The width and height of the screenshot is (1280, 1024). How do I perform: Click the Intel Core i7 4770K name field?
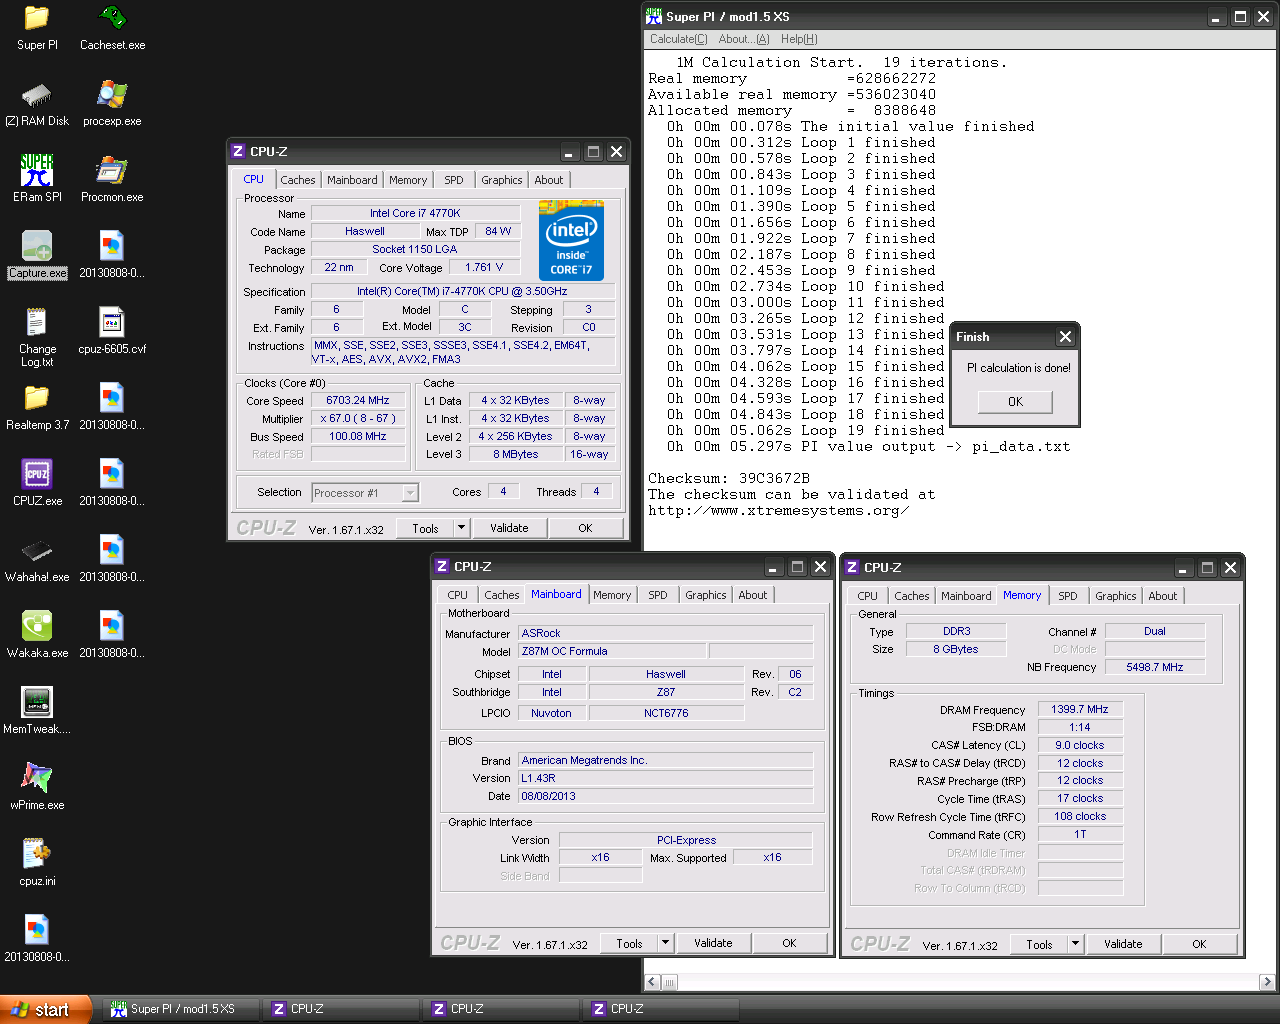click(x=415, y=213)
